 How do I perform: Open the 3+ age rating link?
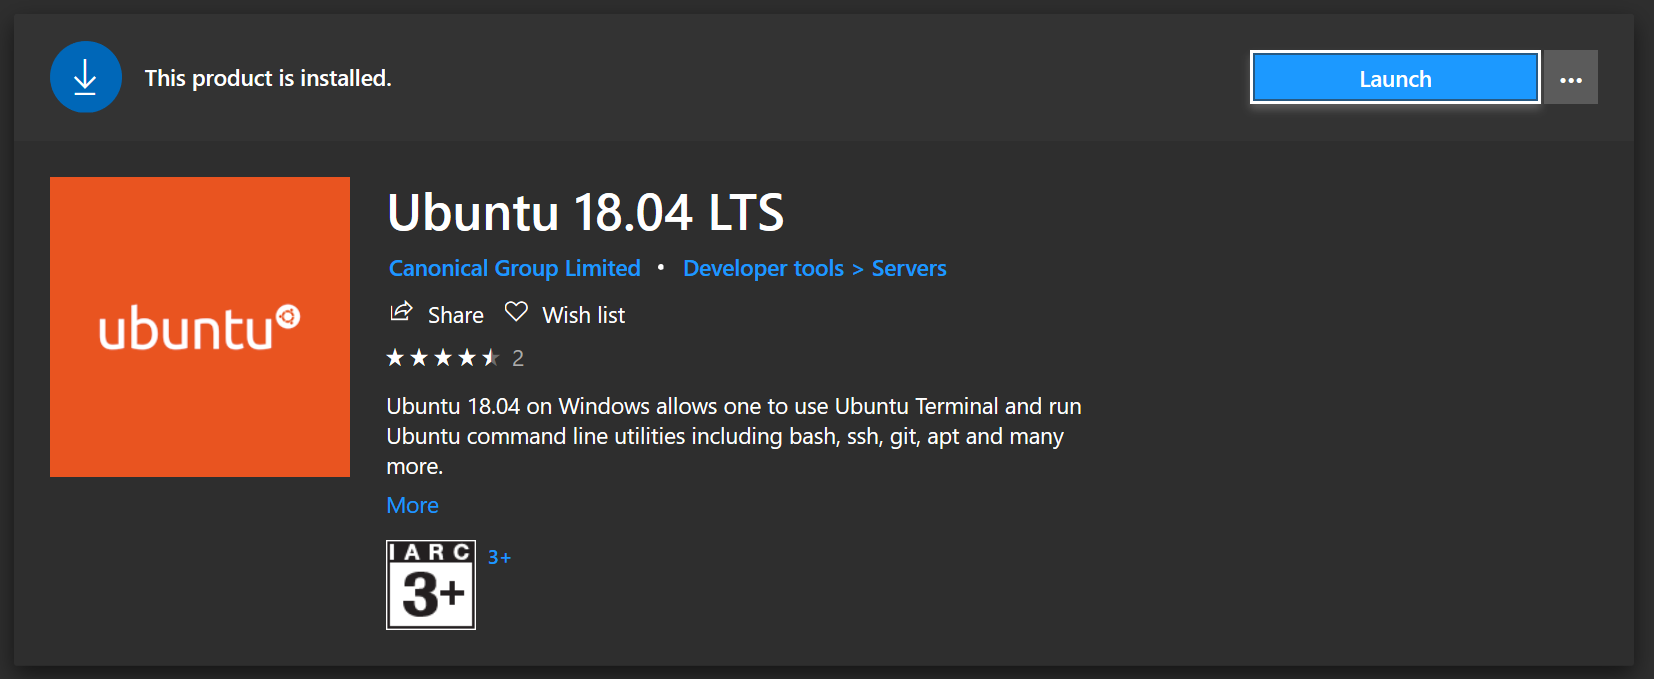click(x=499, y=557)
